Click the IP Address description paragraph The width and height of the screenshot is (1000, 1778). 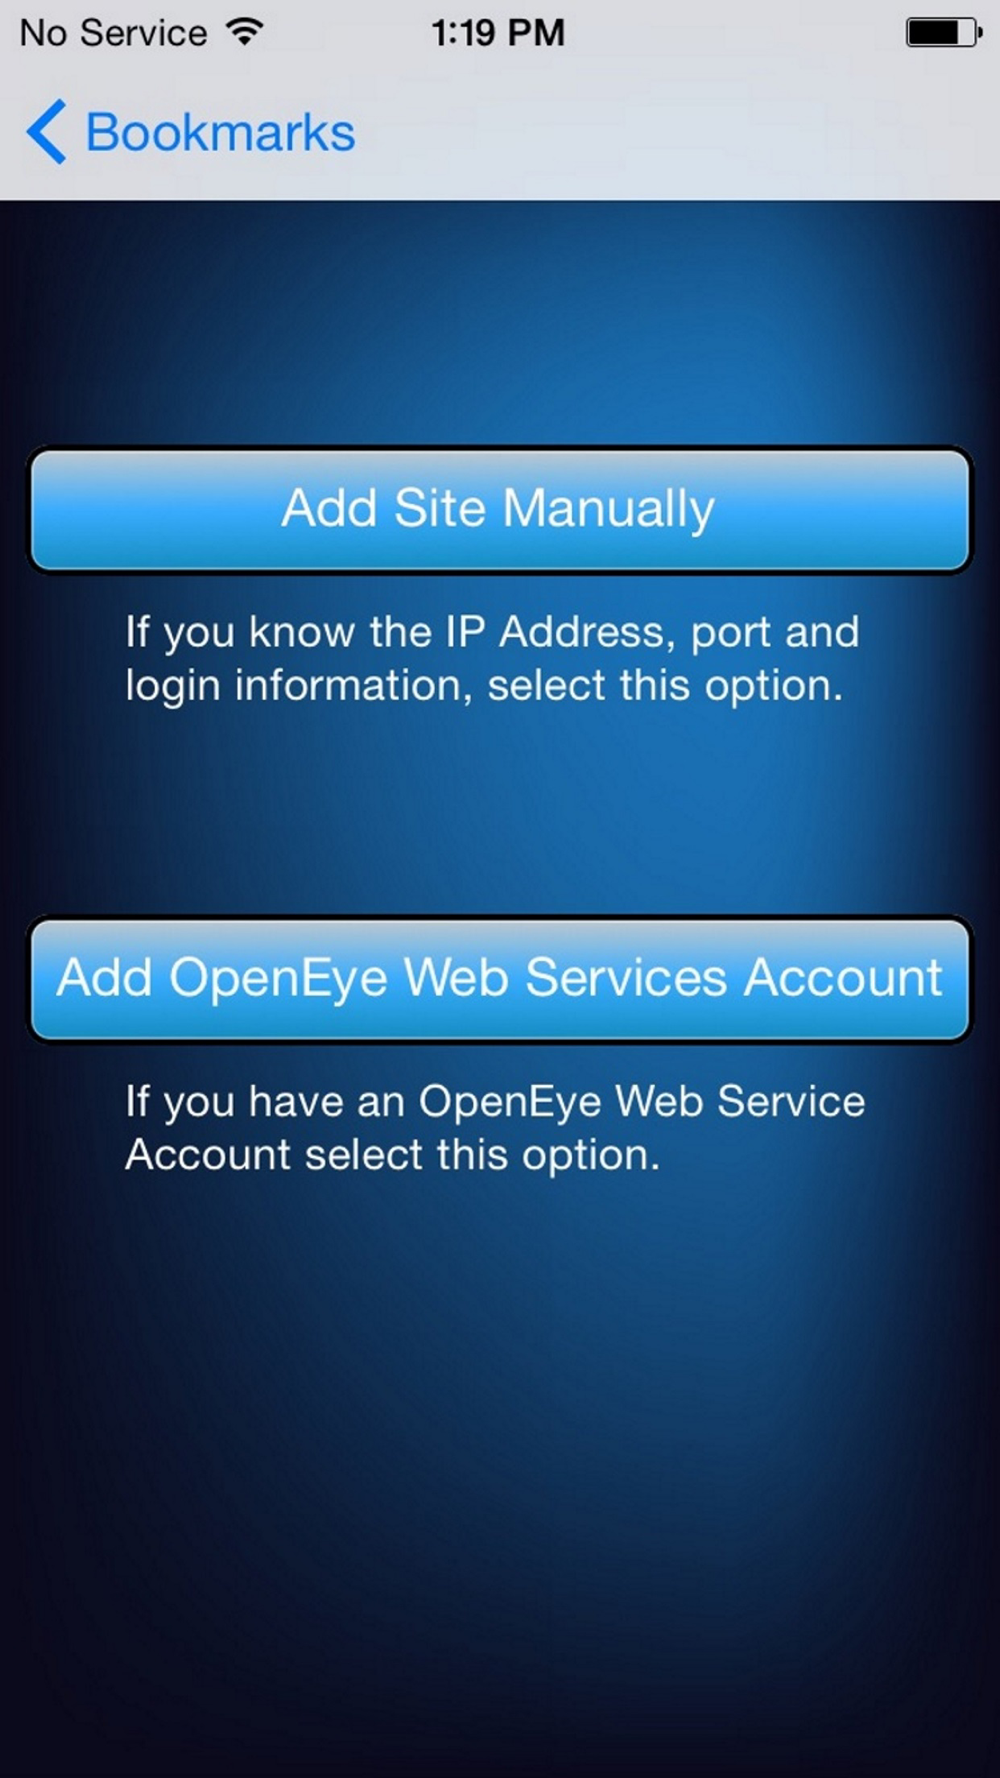coord(492,658)
